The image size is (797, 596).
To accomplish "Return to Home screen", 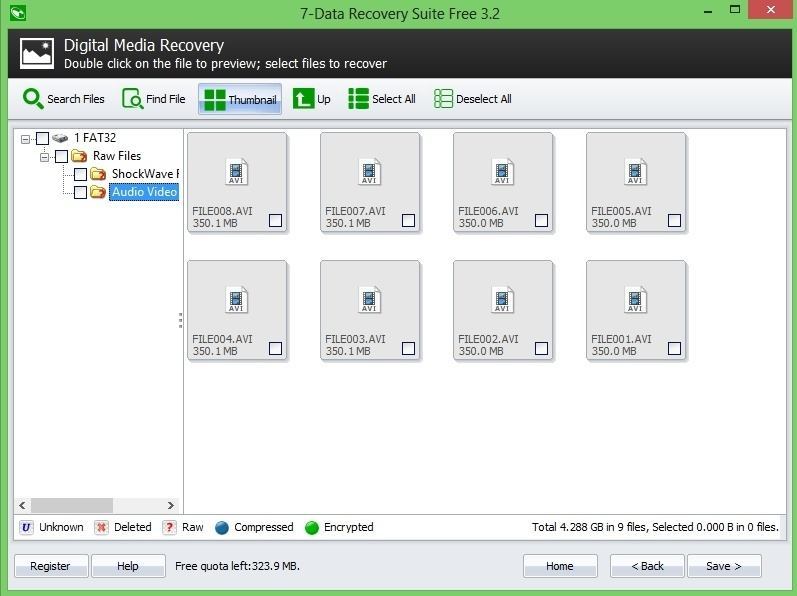I will [560, 566].
